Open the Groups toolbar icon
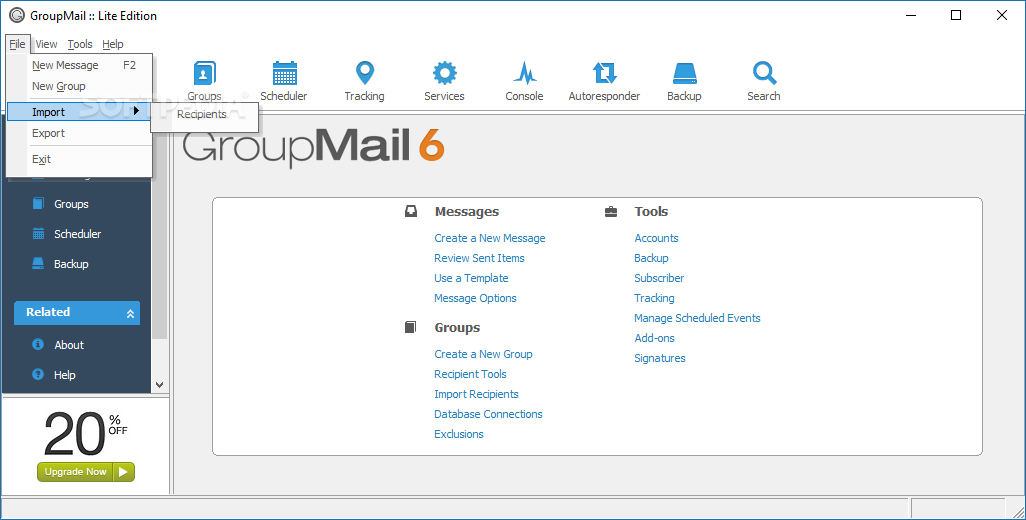This screenshot has width=1026, height=520. (204, 73)
